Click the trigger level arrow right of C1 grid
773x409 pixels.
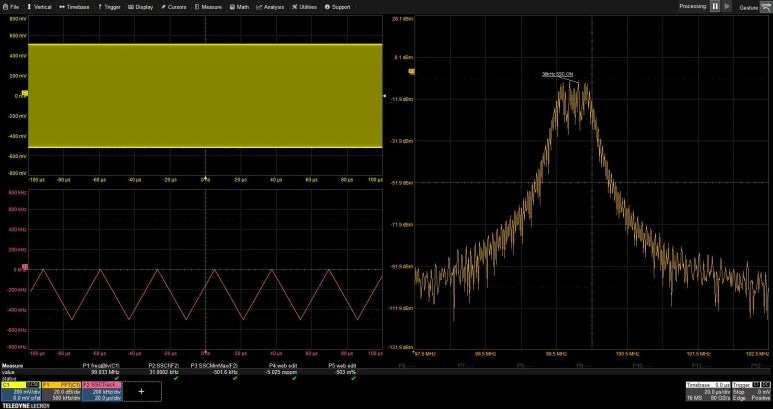tap(385, 96)
